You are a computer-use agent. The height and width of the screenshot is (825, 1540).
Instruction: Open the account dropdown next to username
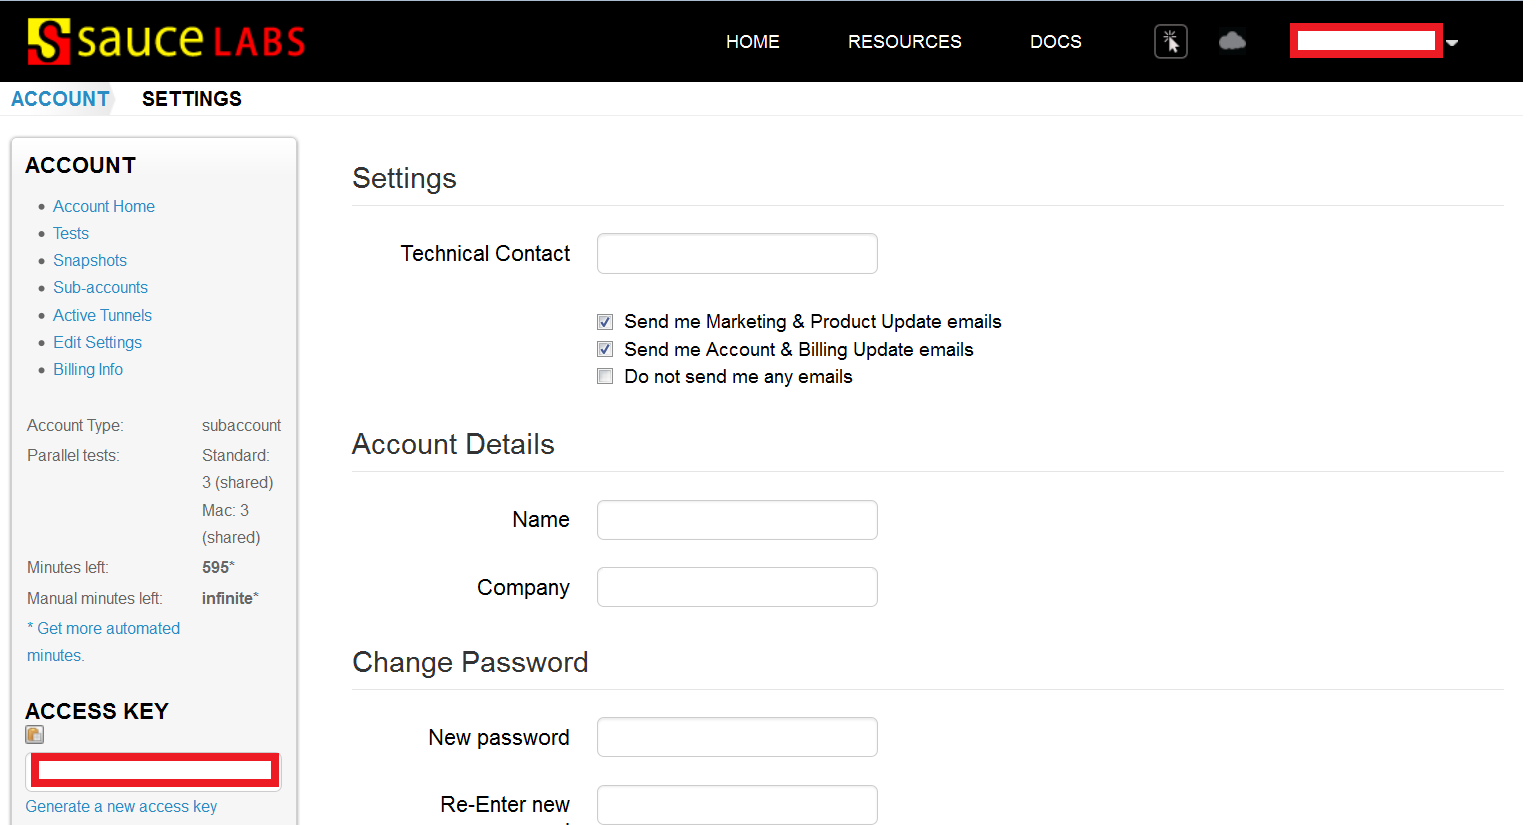(1452, 42)
